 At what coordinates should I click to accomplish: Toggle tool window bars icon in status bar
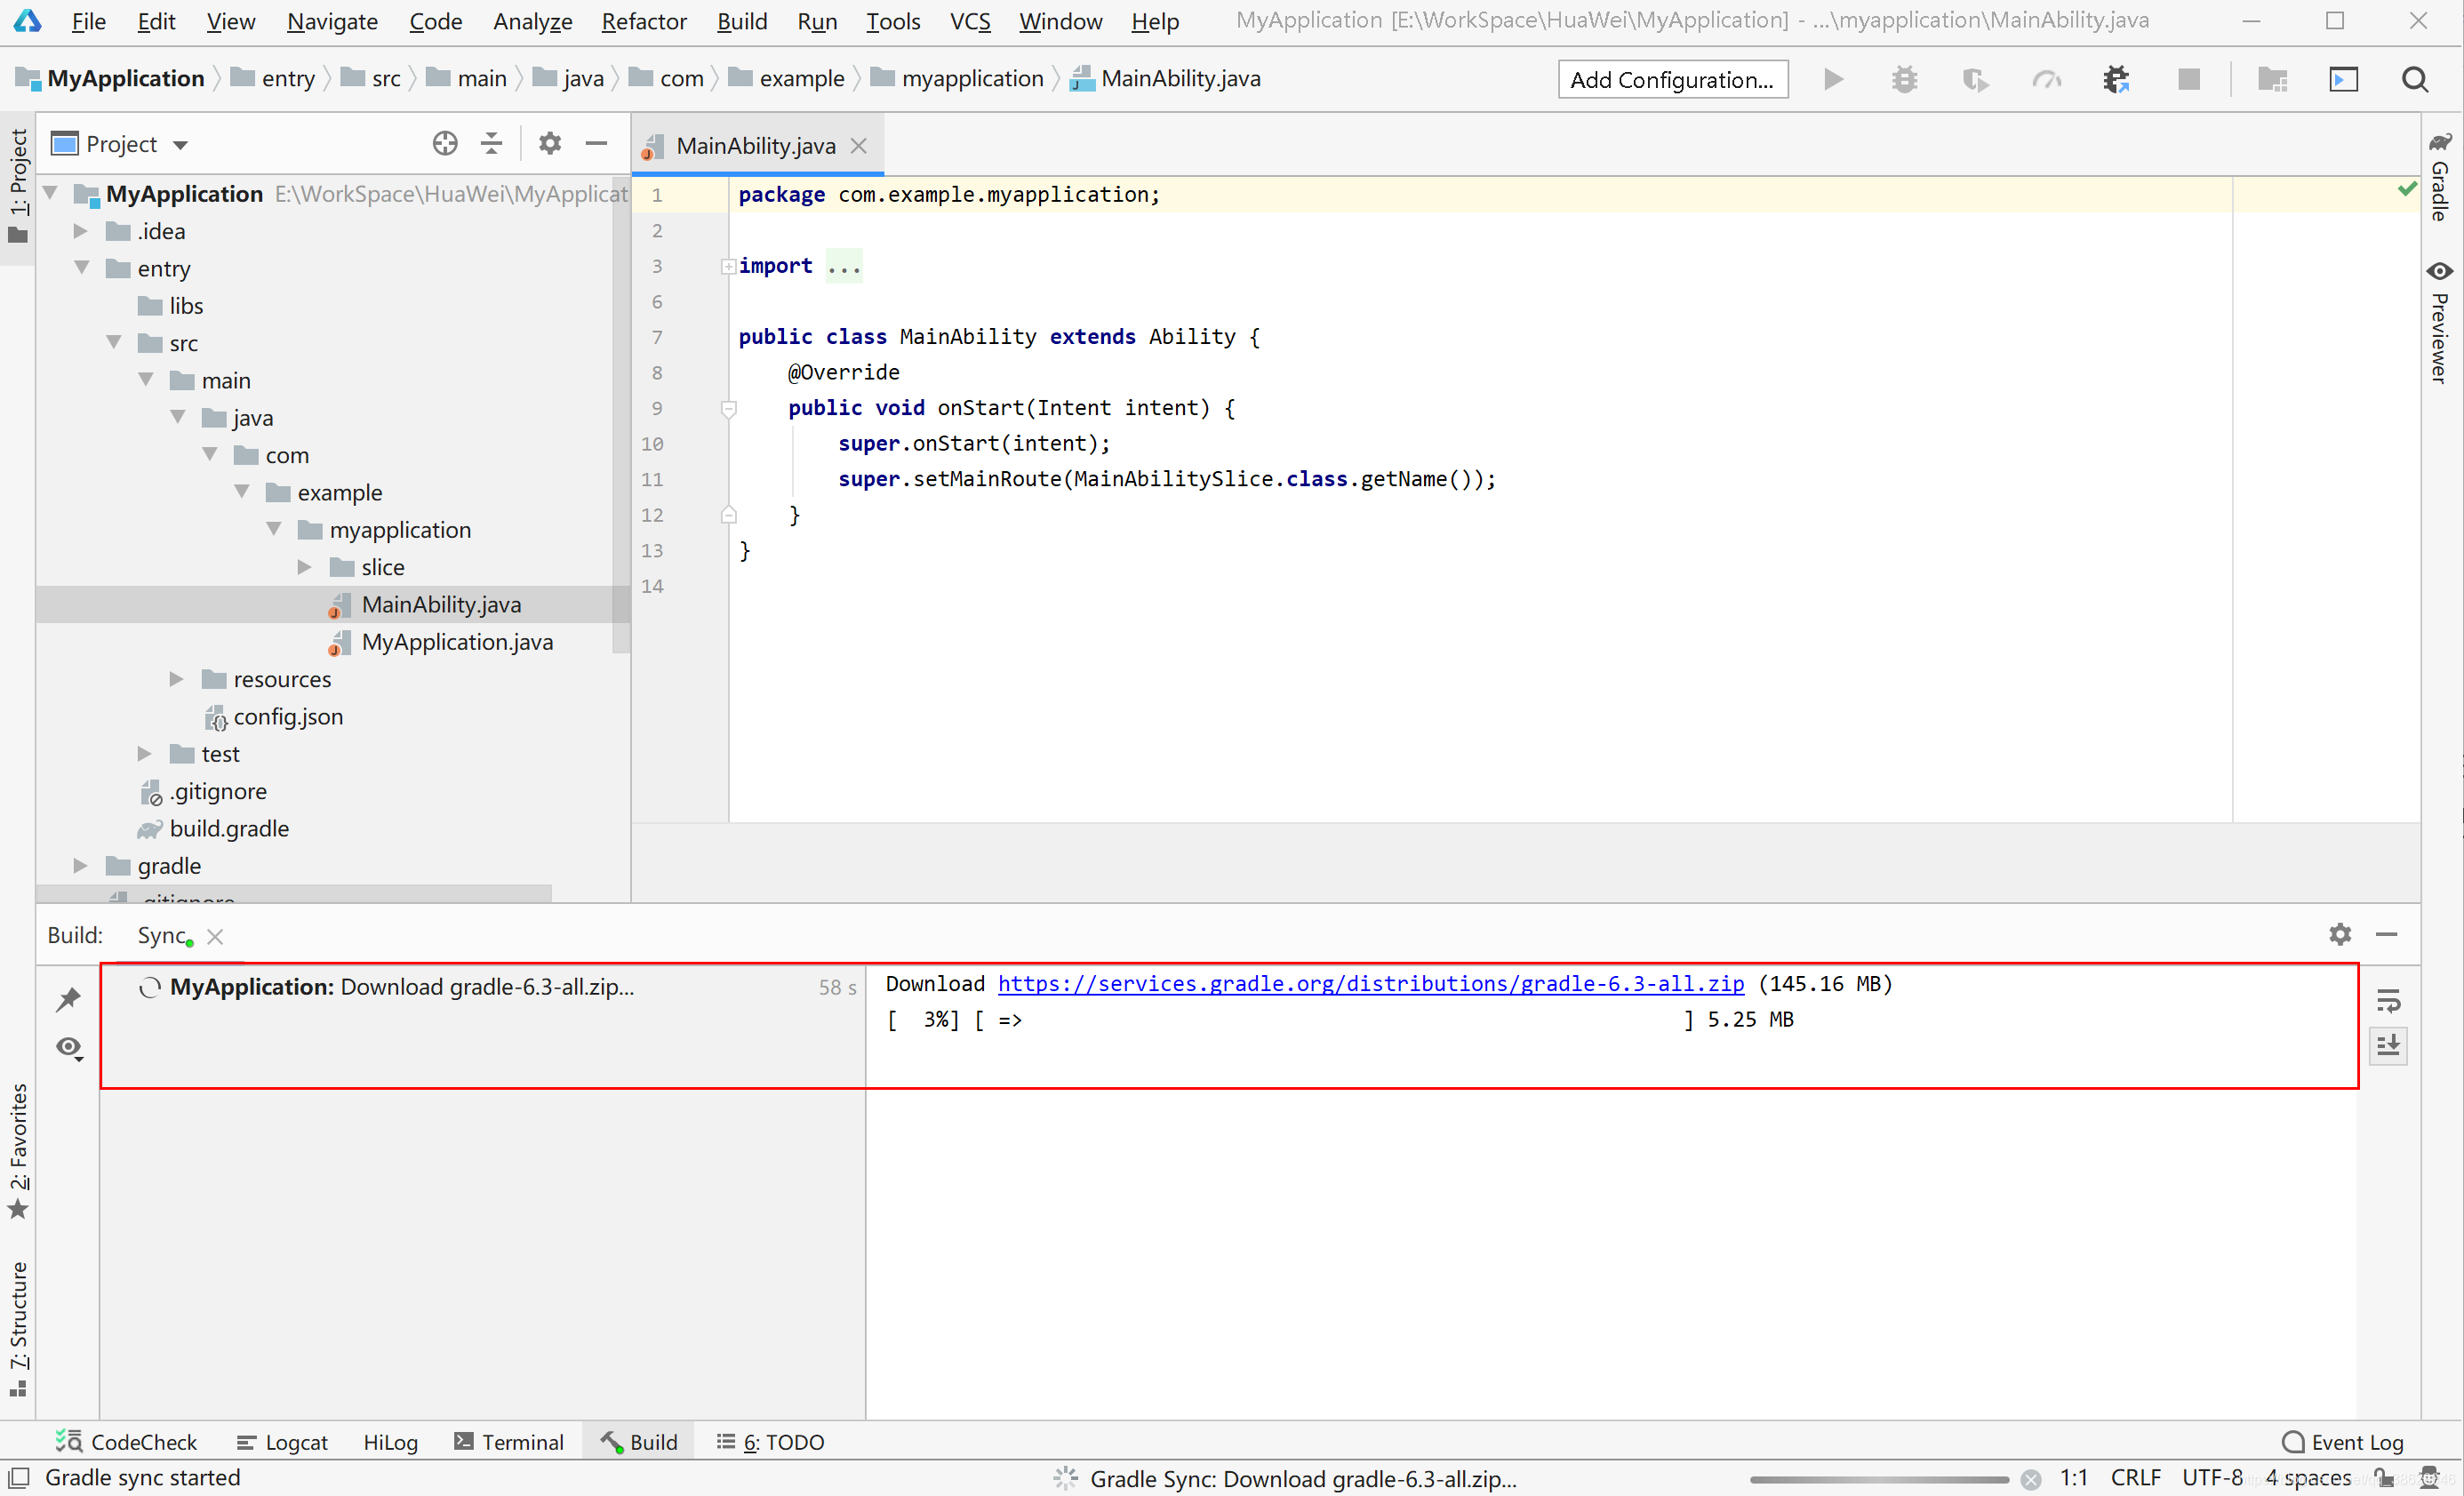(19, 1477)
